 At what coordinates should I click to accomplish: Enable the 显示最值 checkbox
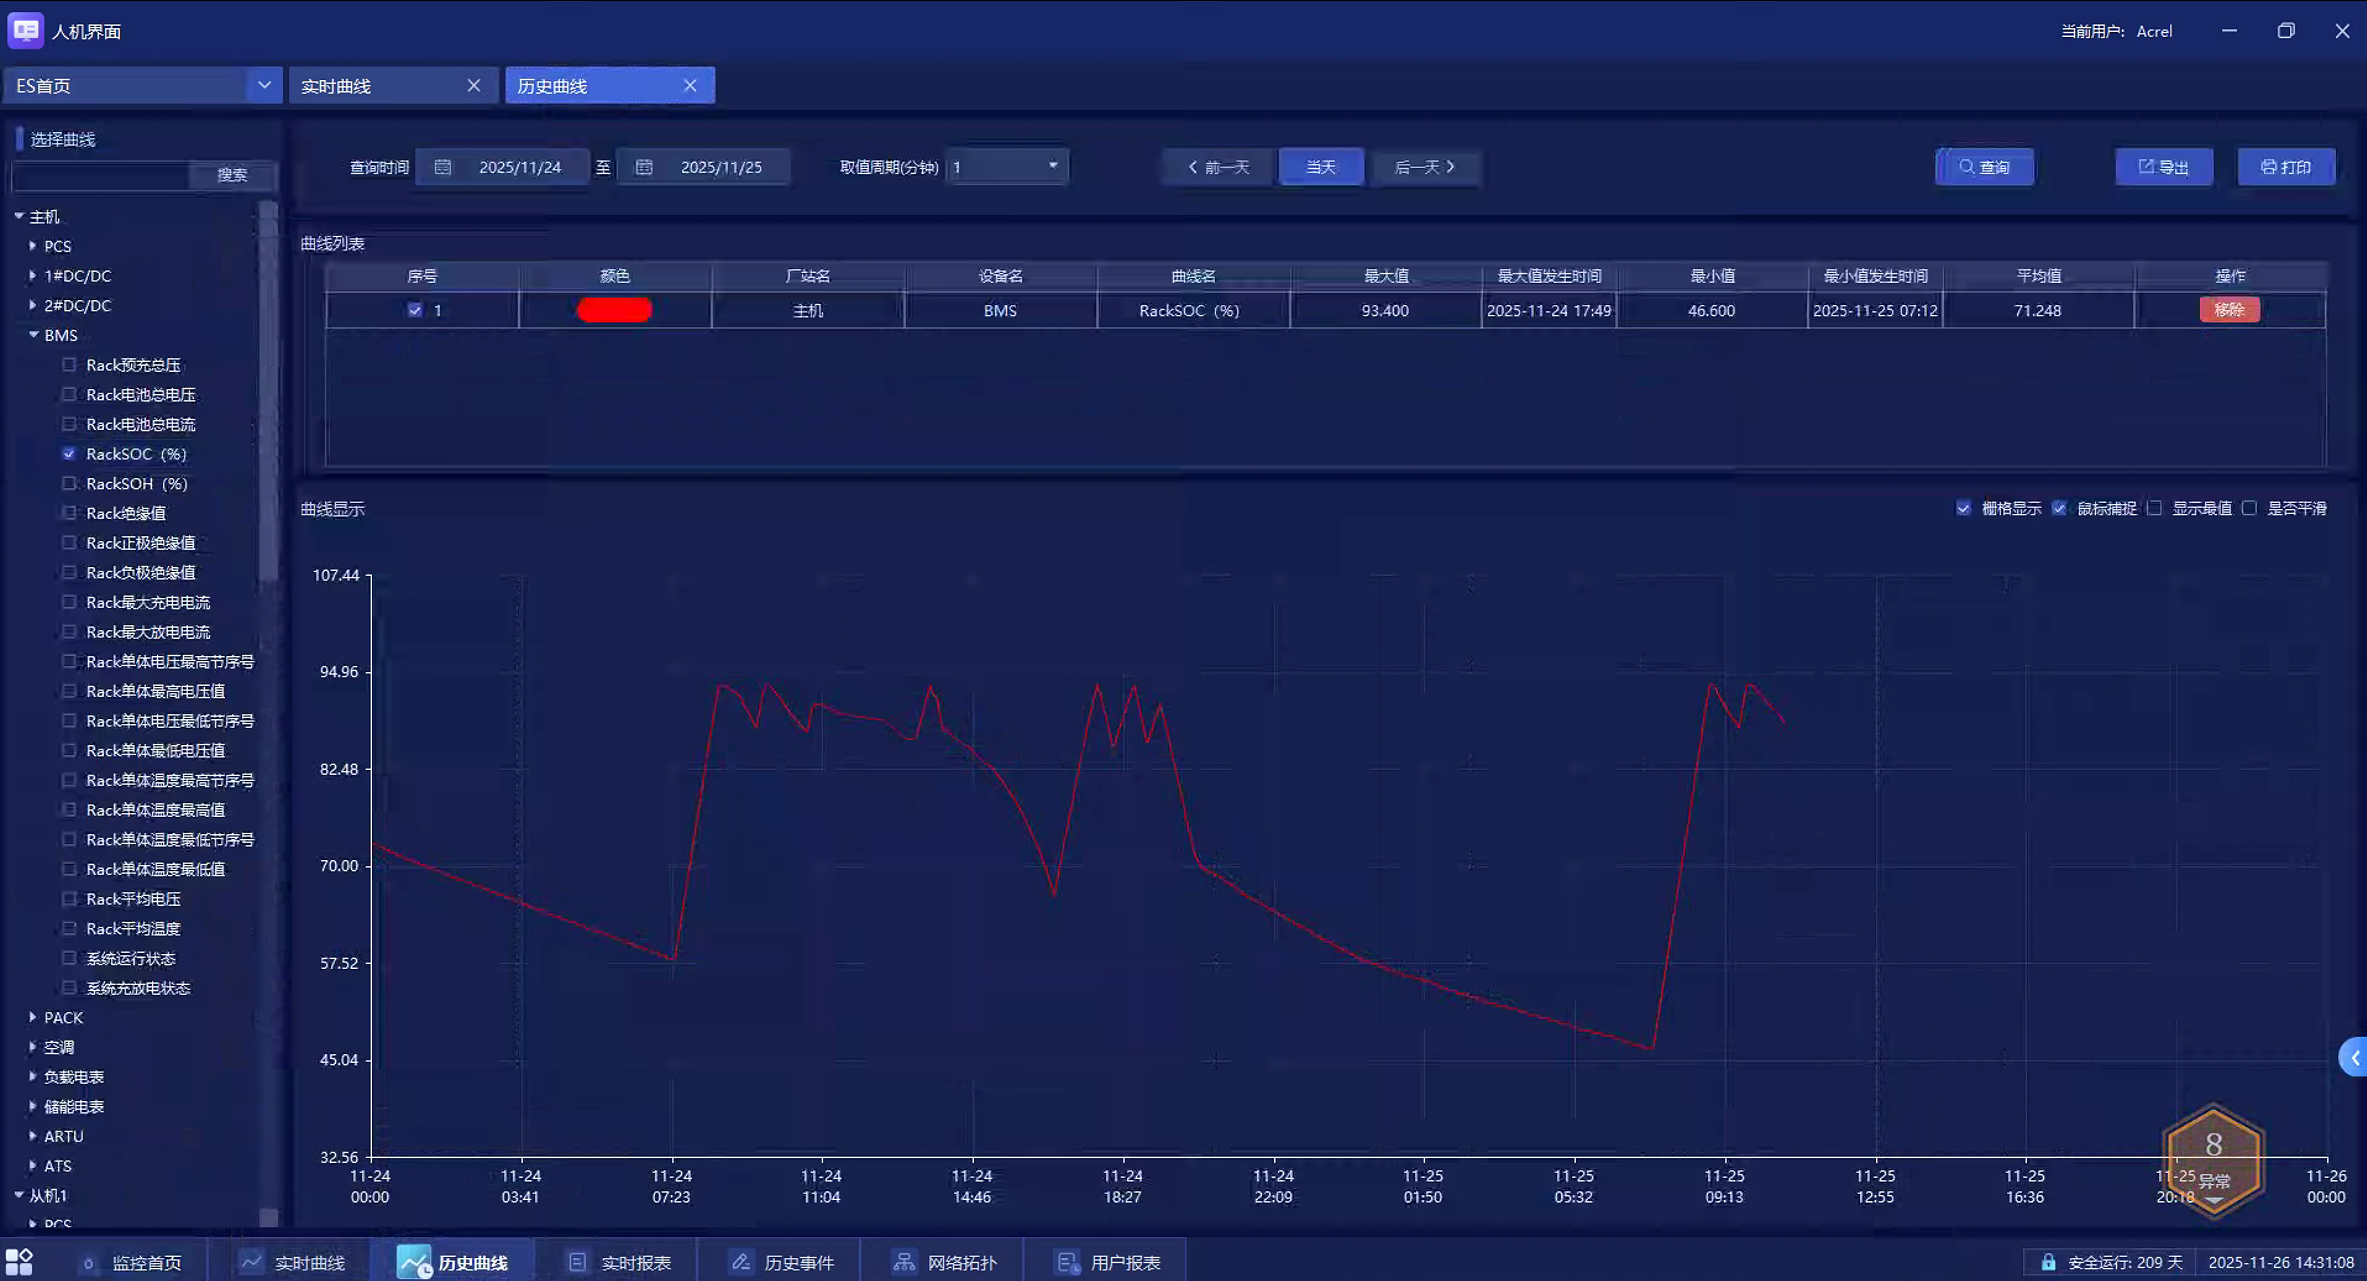pos(2155,508)
